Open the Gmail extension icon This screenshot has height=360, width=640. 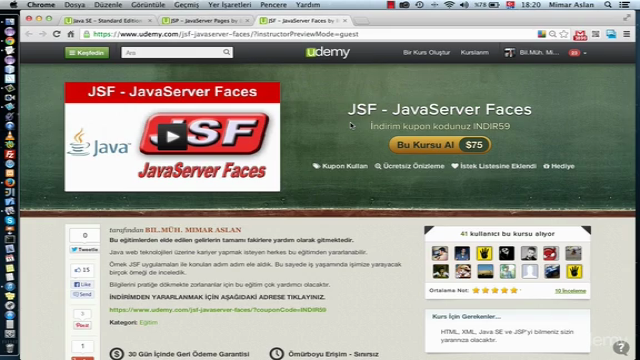click(580, 35)
